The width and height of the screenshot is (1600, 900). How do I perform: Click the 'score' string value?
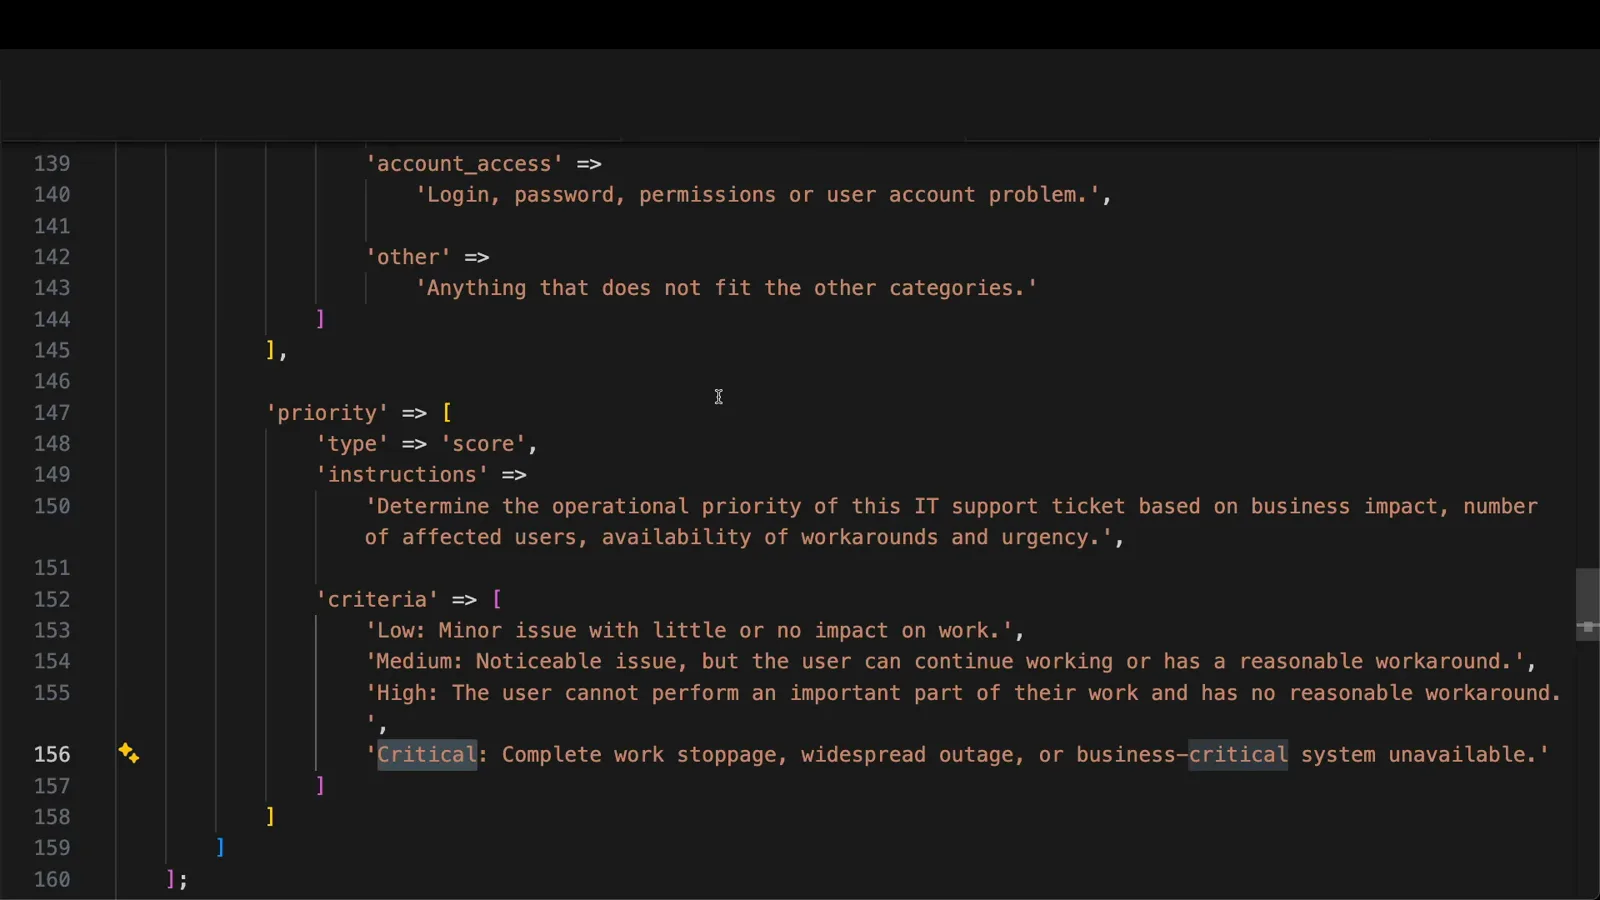click(483, 444)
